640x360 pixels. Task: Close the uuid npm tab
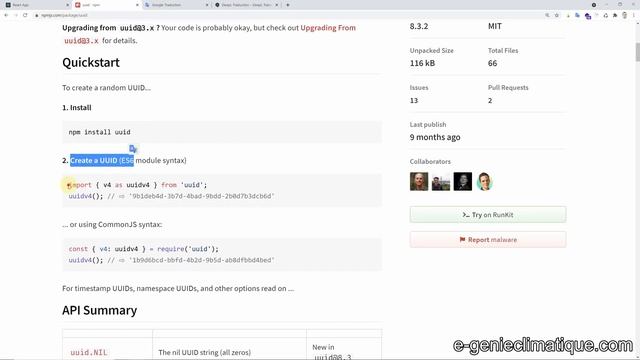pyautogui.click(x=137, y=5)
